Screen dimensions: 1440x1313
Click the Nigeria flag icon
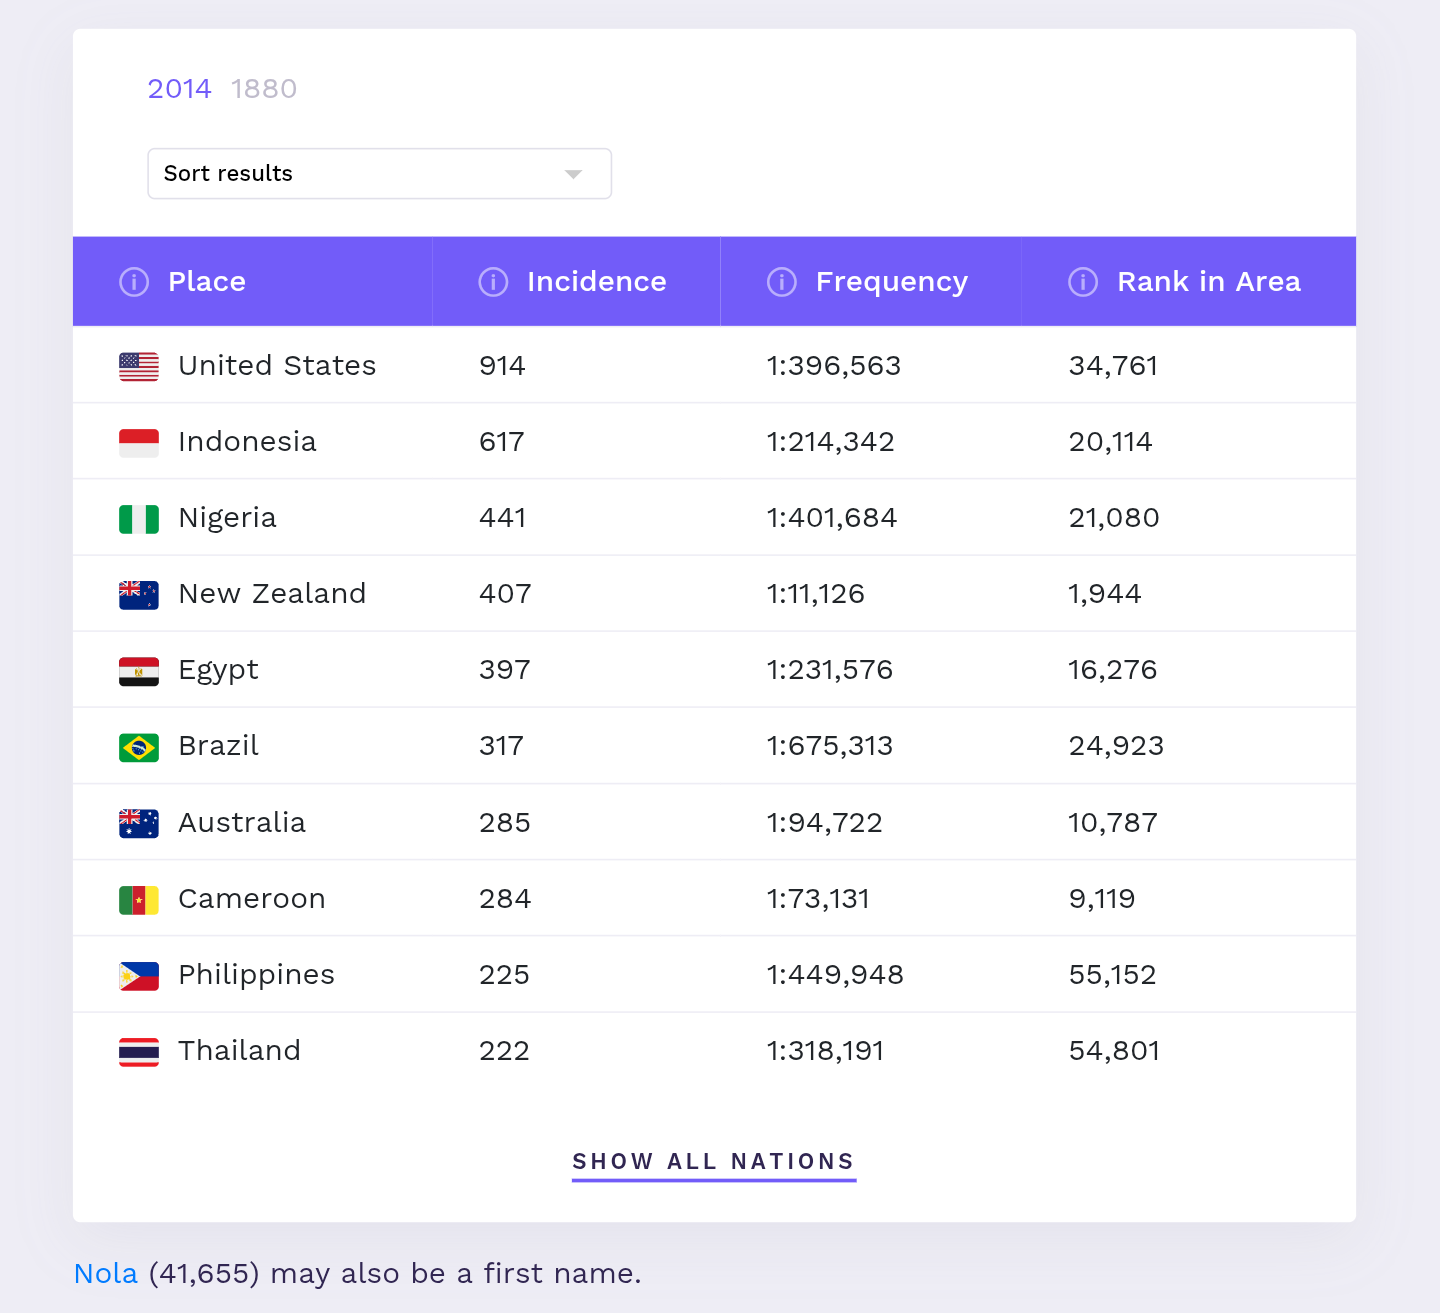(139, 519)
